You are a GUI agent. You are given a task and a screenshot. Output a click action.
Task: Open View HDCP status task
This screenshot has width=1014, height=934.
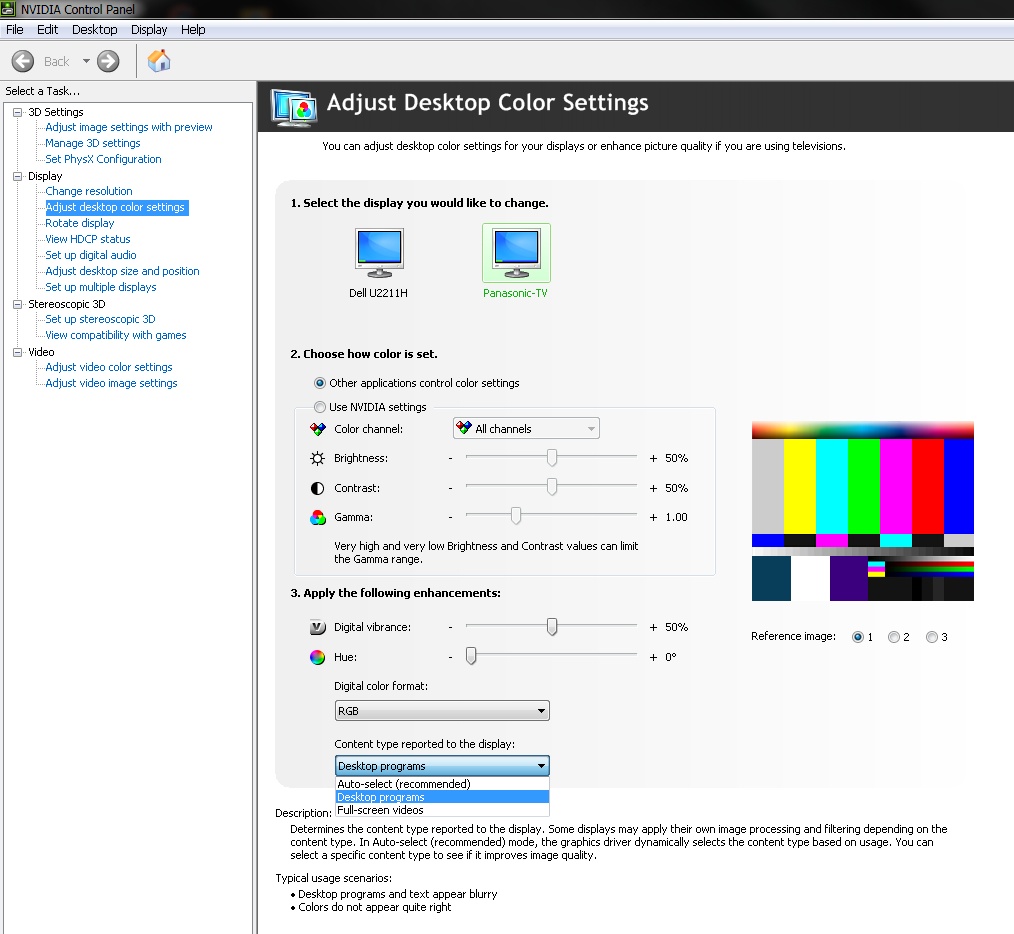point(87,239)
